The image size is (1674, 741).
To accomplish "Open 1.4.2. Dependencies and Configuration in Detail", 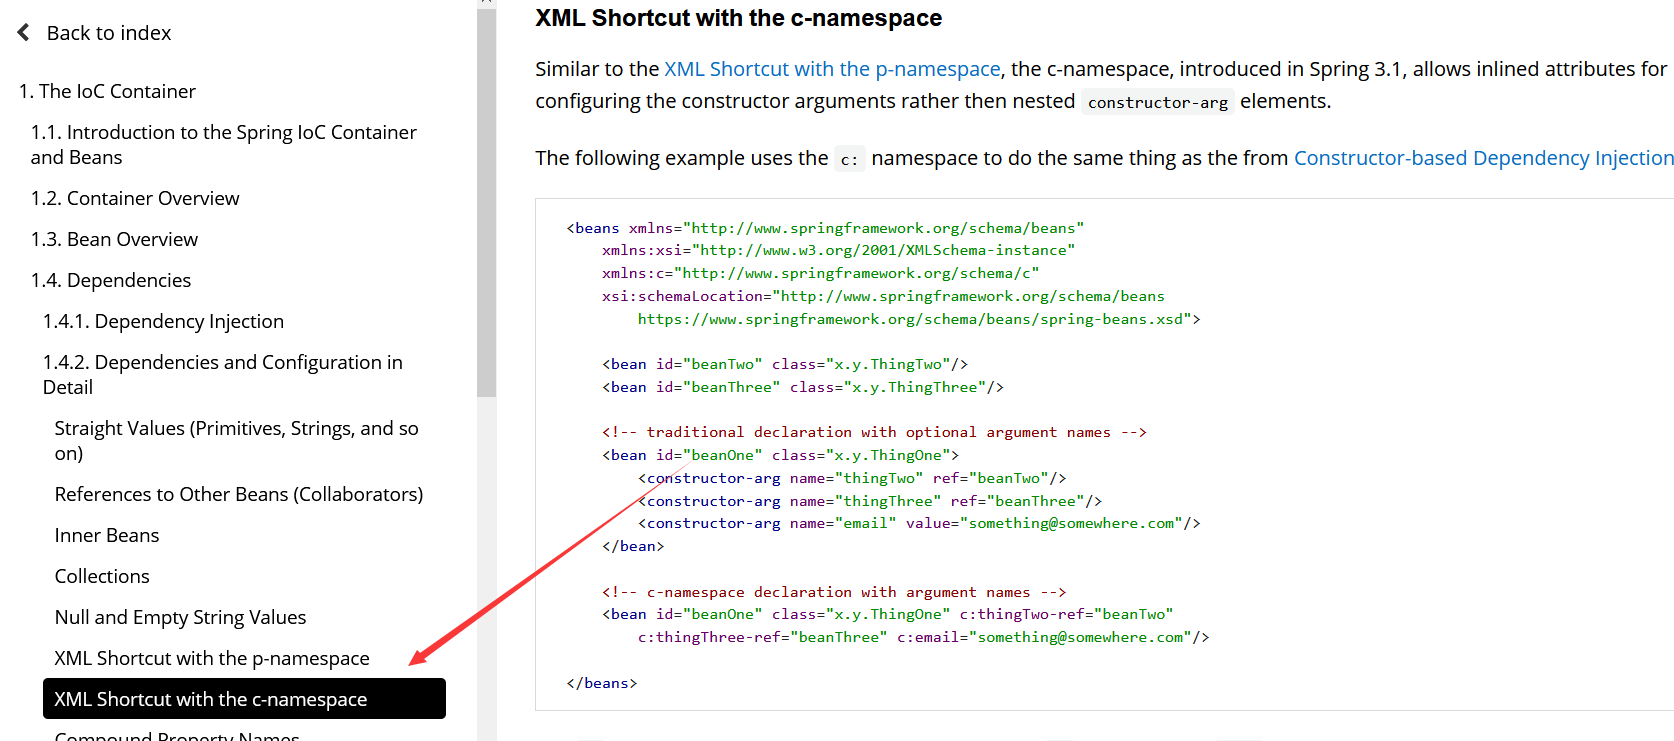I will 223,375.
